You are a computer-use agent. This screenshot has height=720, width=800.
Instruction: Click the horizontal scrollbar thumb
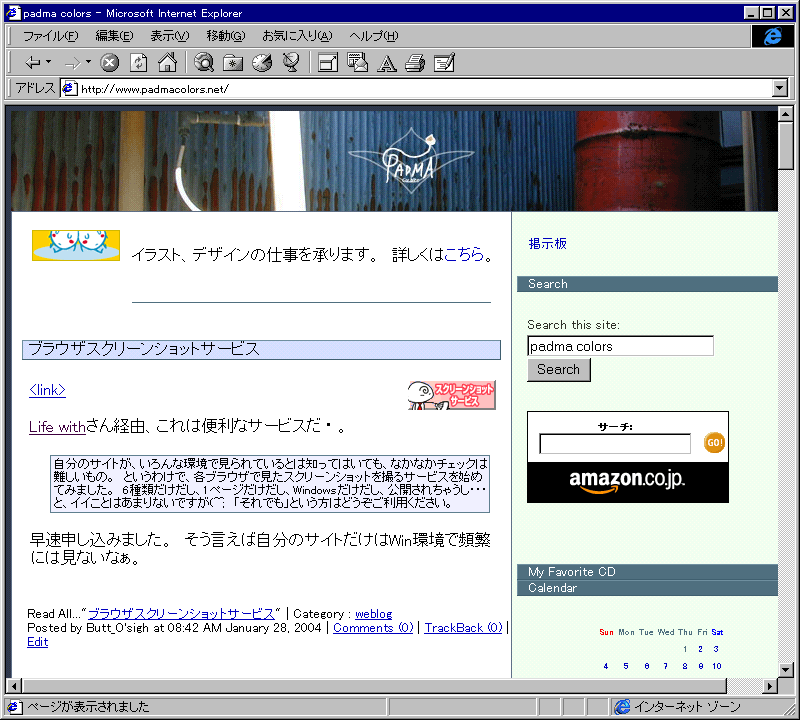(x=374, y=686)
